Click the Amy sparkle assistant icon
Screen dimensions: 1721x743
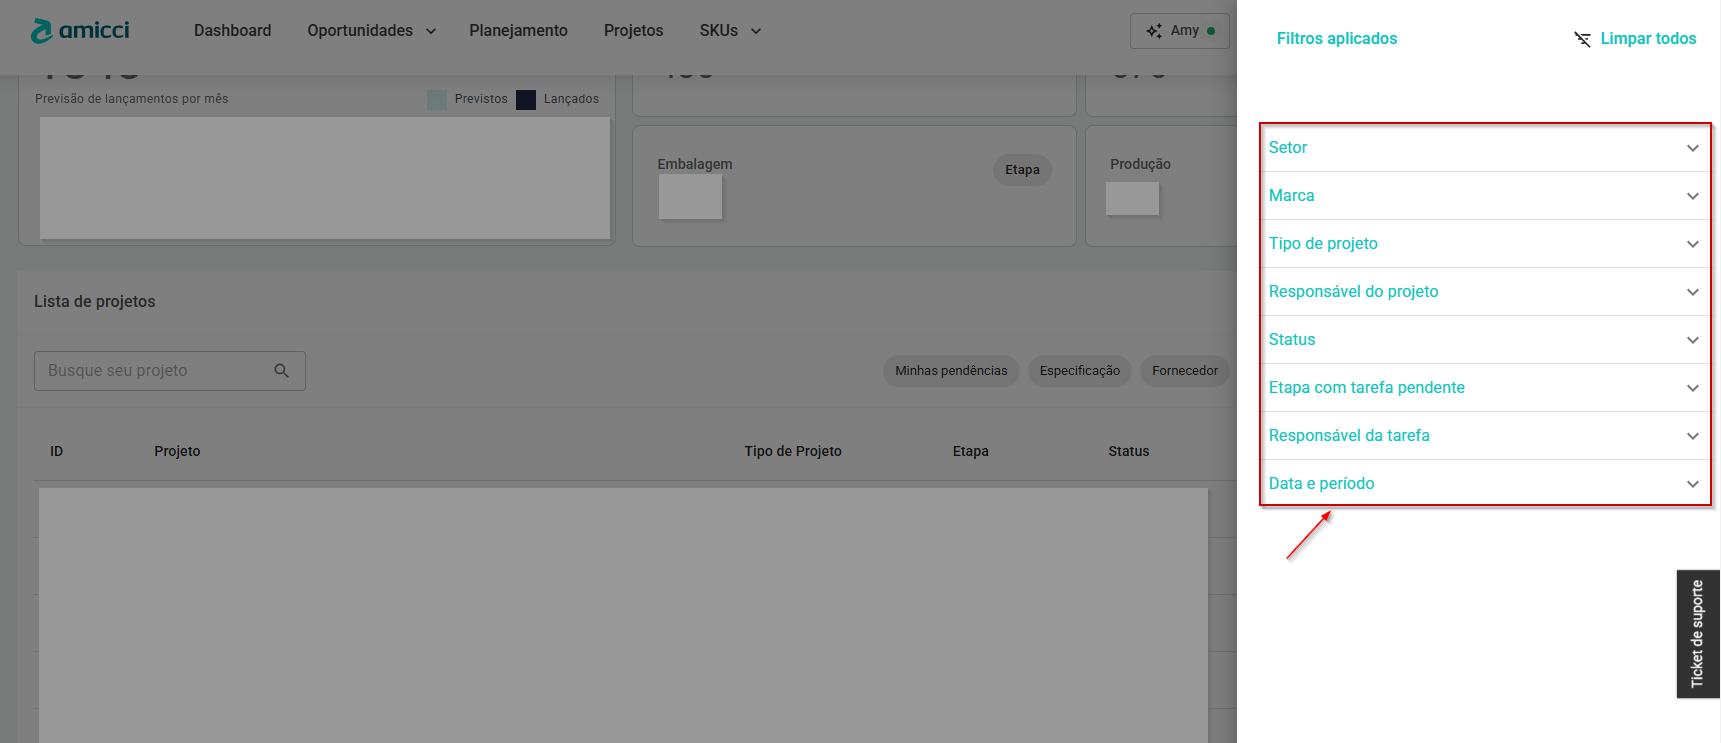1154,31
